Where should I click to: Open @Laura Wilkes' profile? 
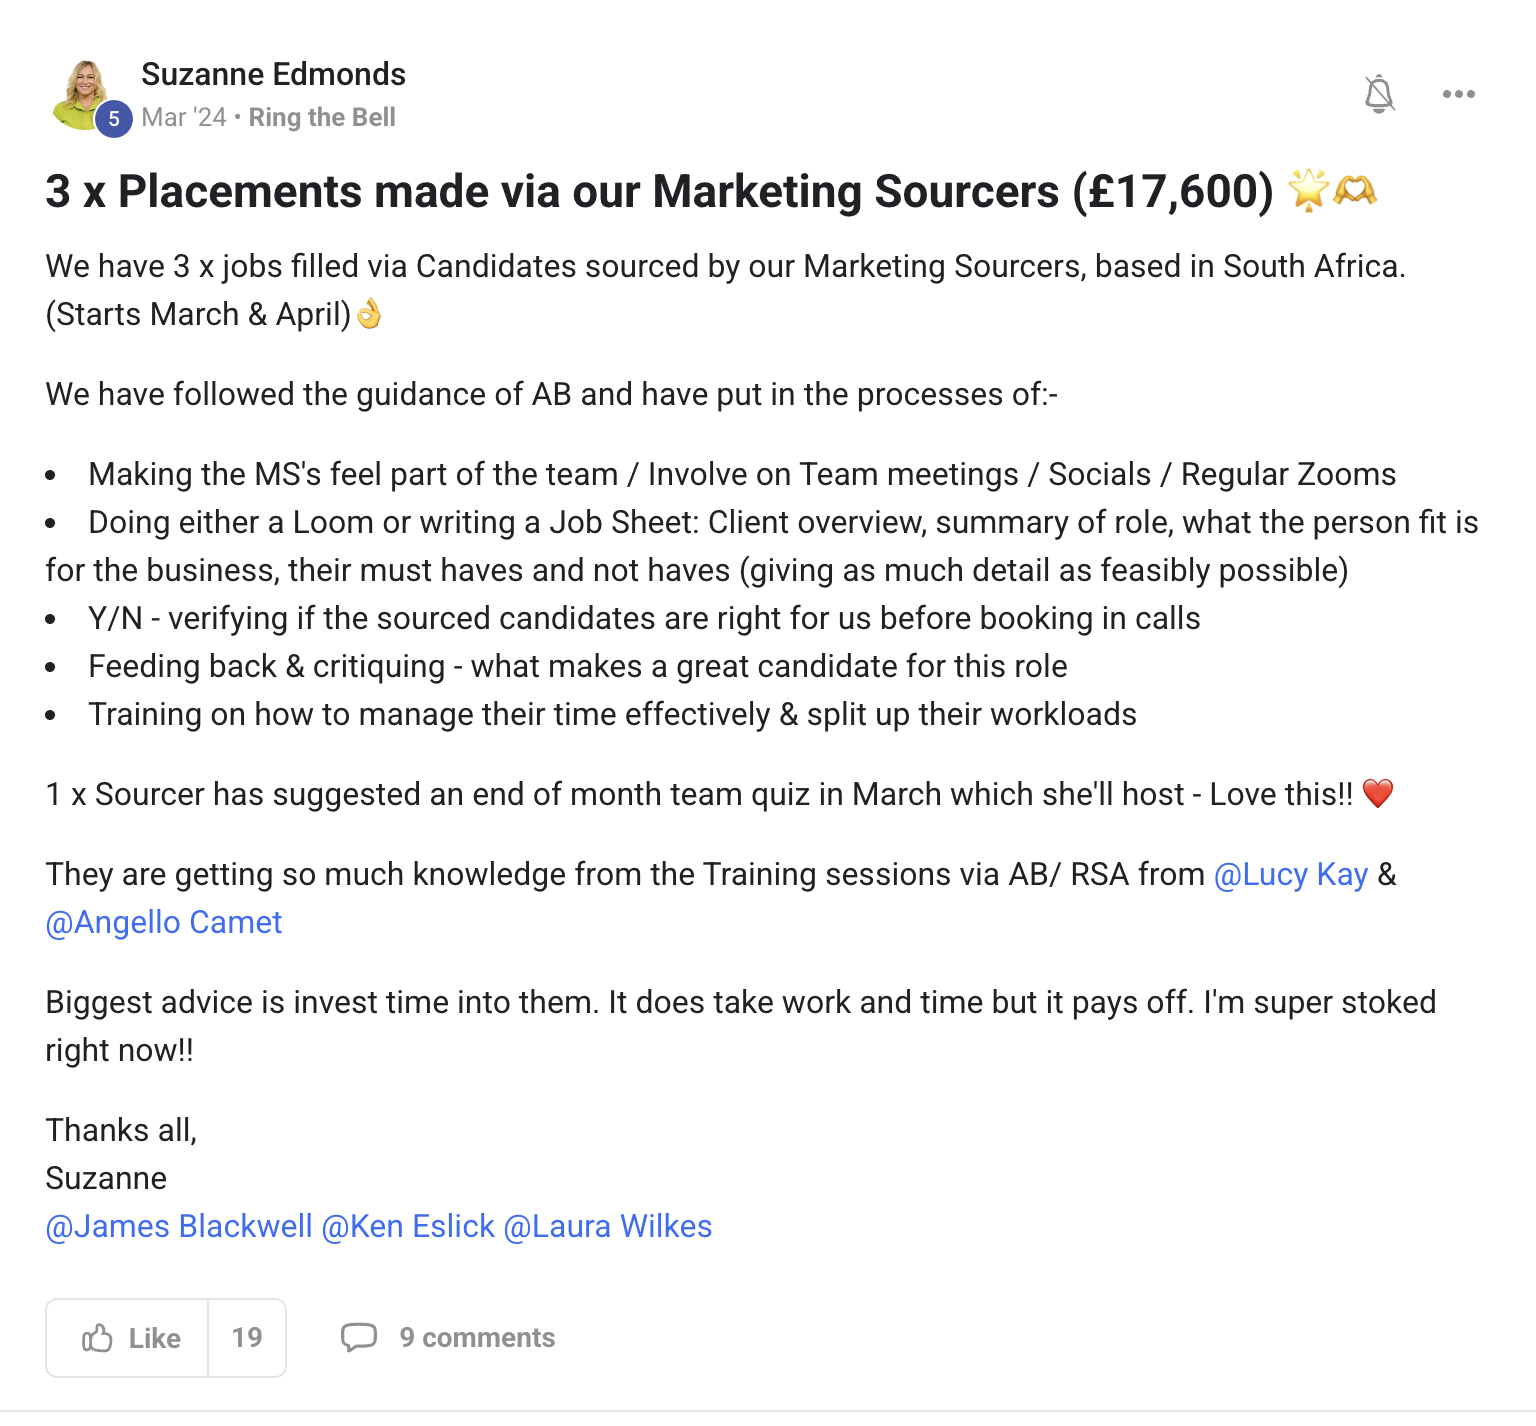click(606, 1226)
